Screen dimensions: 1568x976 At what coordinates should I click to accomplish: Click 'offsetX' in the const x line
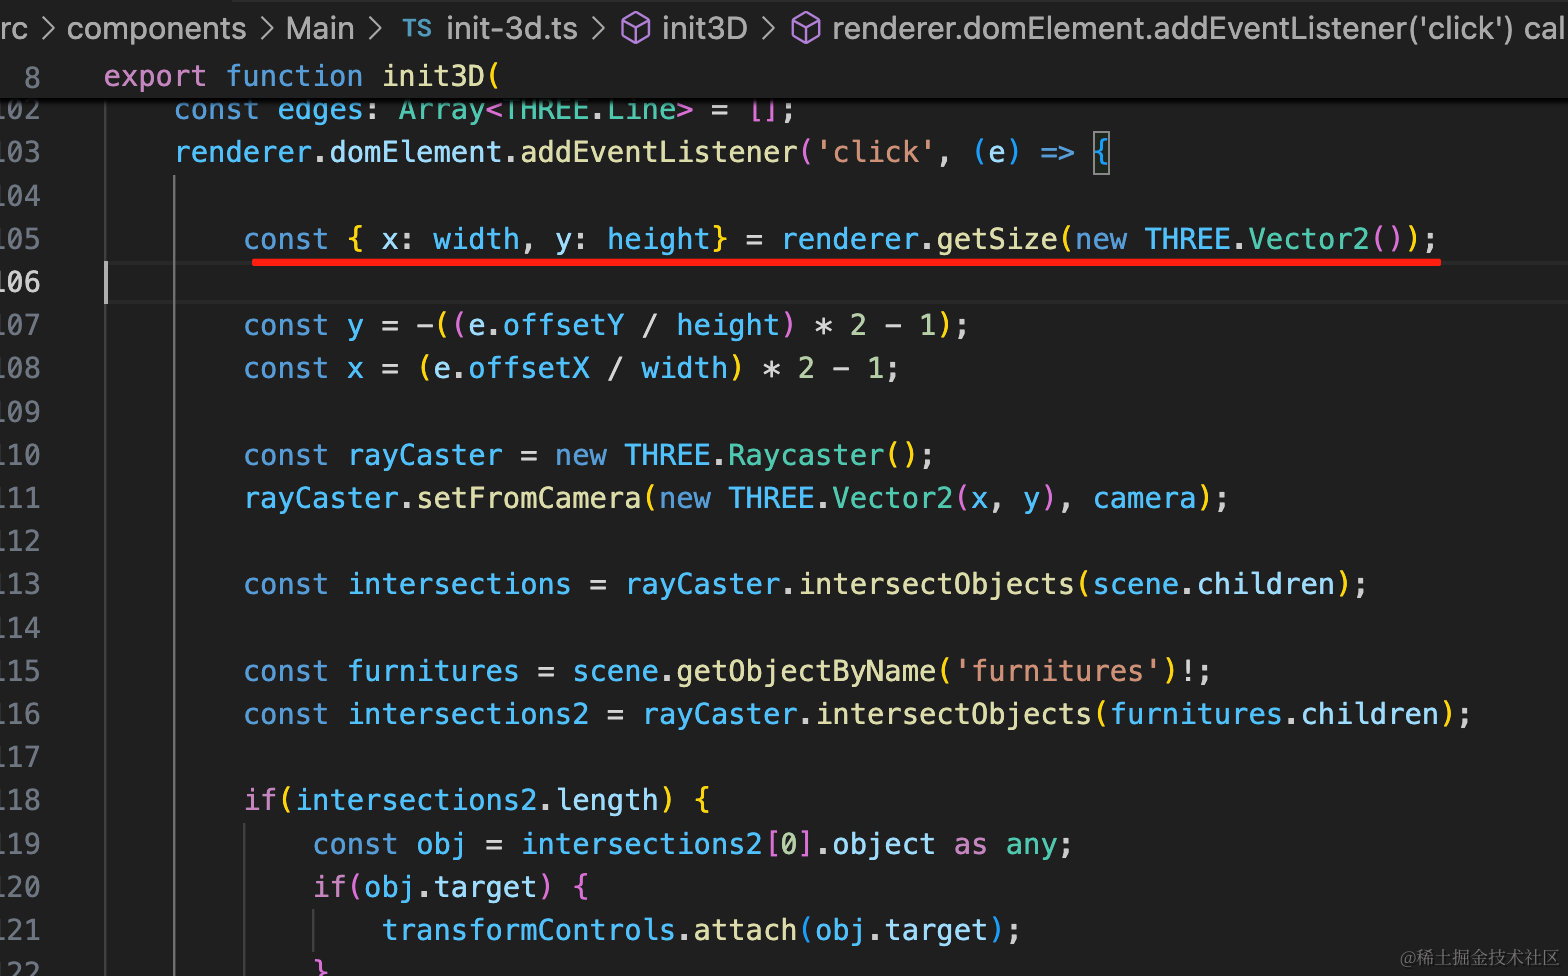coord(529,368)
